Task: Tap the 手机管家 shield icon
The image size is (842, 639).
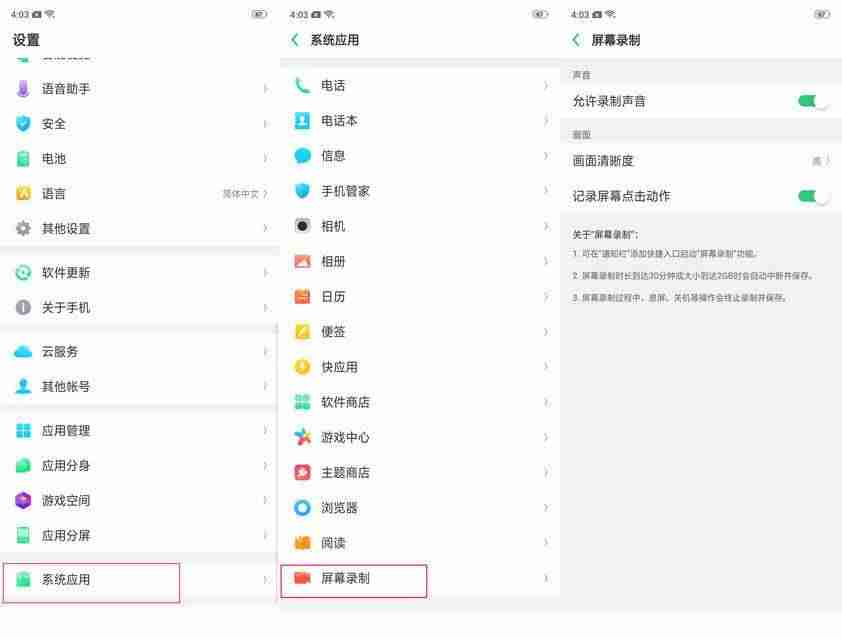Action: 302,191
